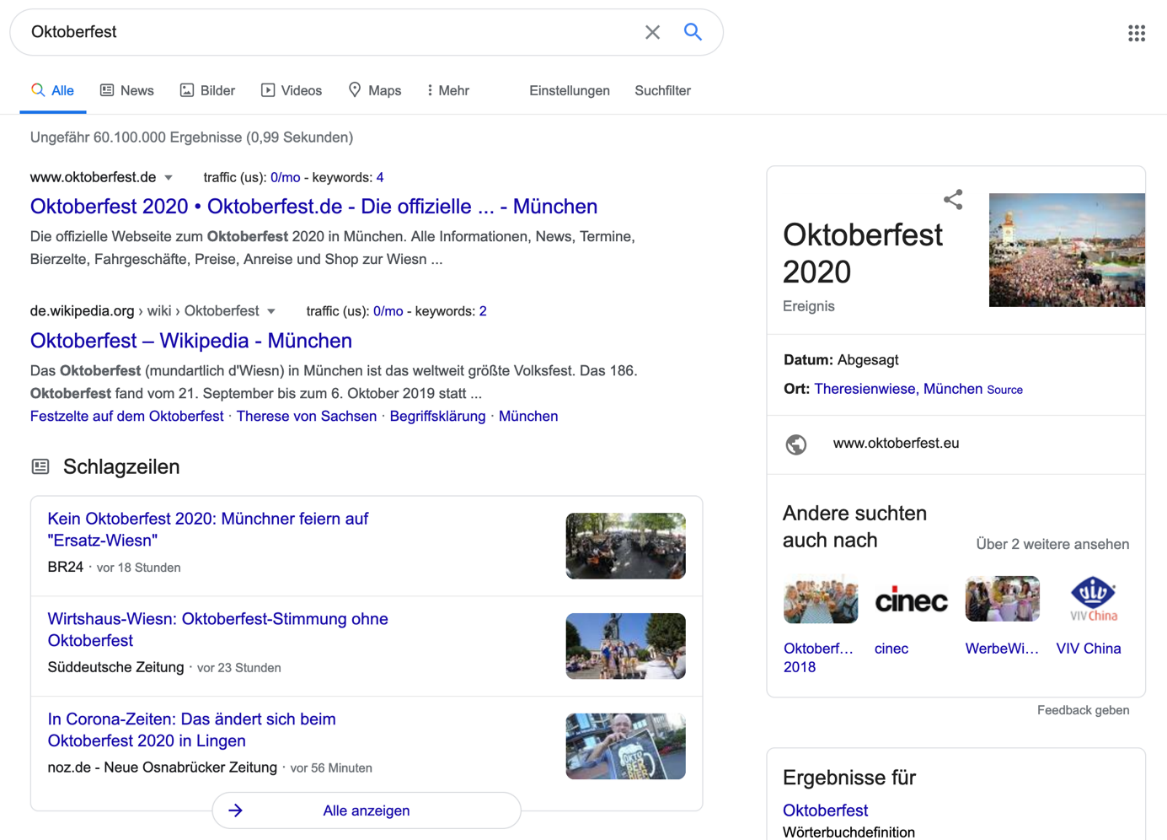Open the Oktoberfest 2020 official website result
Viewport: 1167px width, 840px height.
click(313, 206)
